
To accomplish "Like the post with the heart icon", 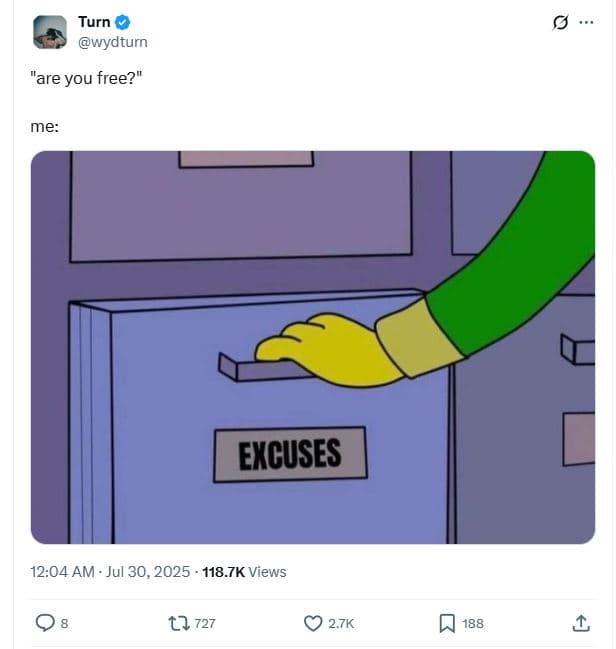I will coord(313,623).
